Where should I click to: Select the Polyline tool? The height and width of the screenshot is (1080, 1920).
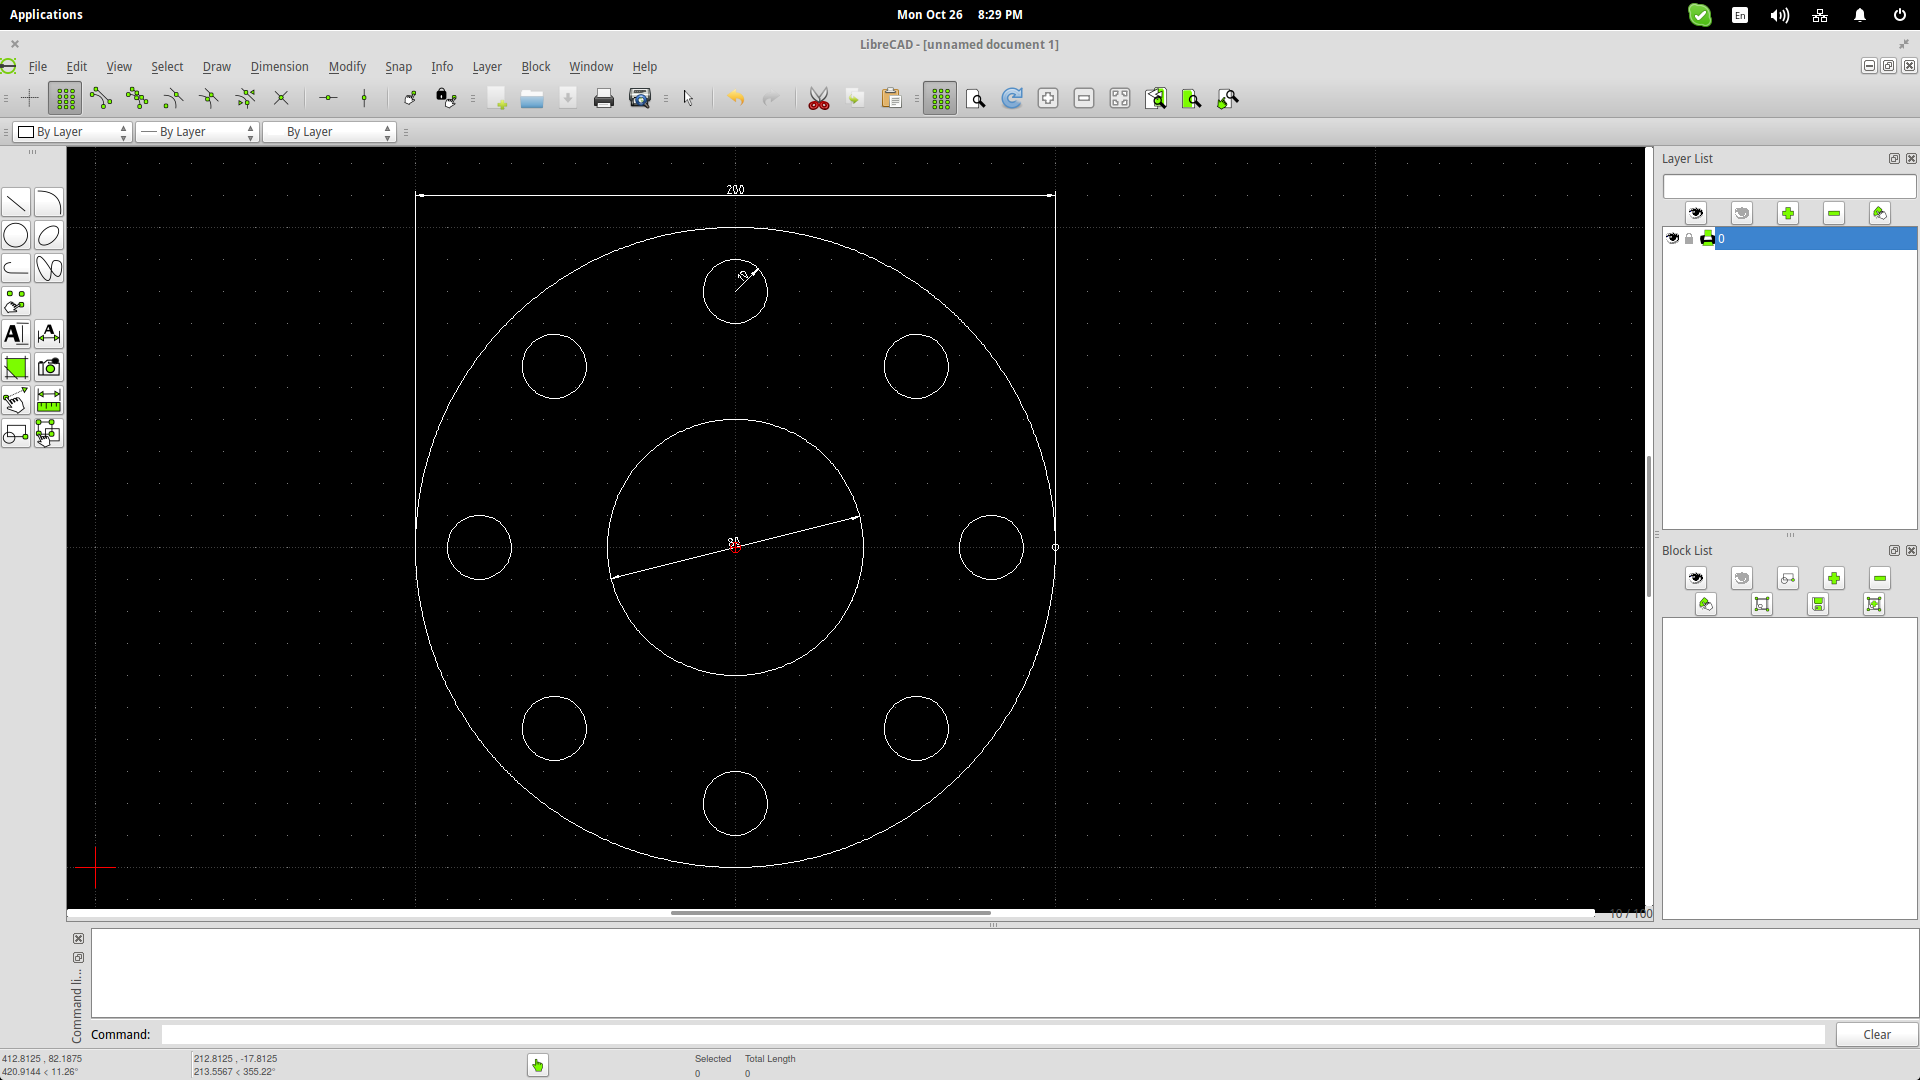[16, 269]
